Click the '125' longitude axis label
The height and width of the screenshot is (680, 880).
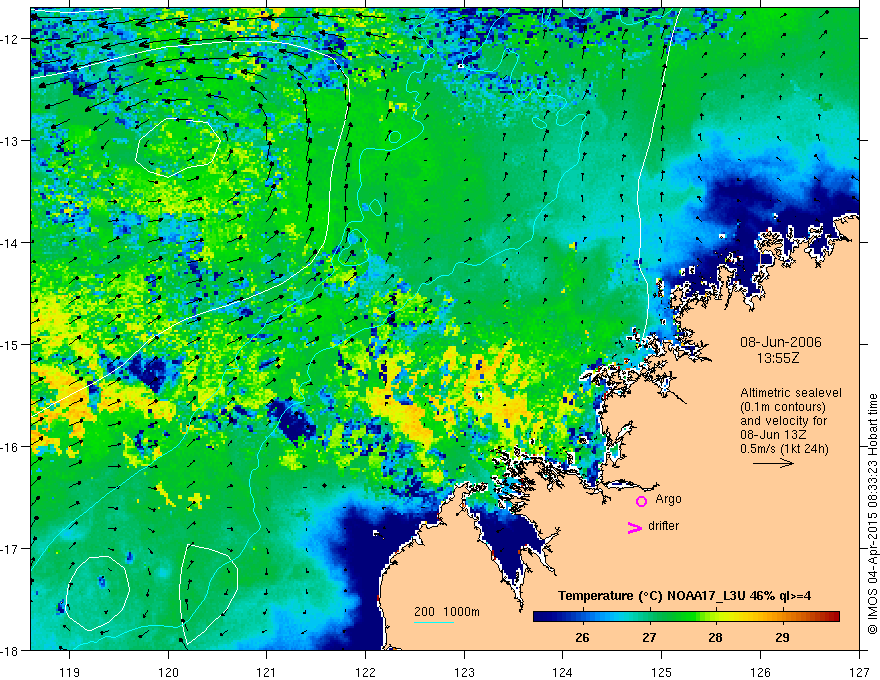click(662, 672)
